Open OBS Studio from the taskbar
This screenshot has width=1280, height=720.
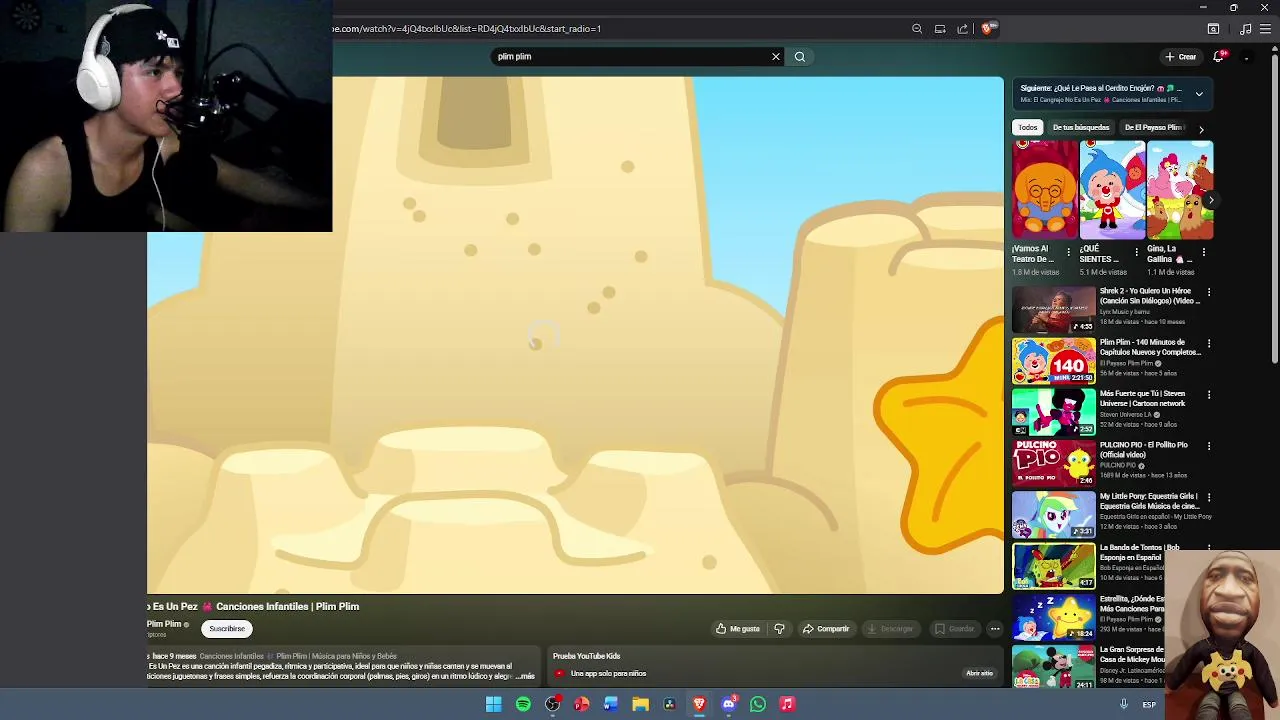click(x=552, y=704)
